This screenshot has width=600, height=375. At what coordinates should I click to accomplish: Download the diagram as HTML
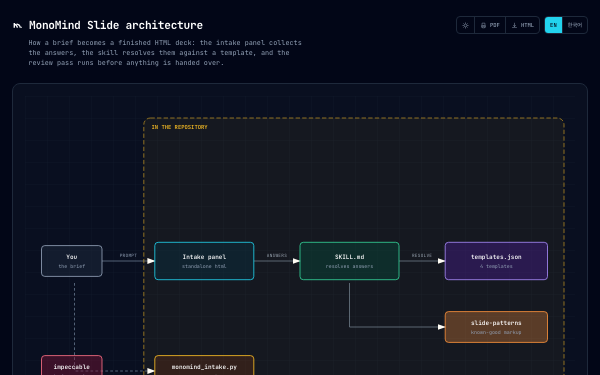click(523, 25)
